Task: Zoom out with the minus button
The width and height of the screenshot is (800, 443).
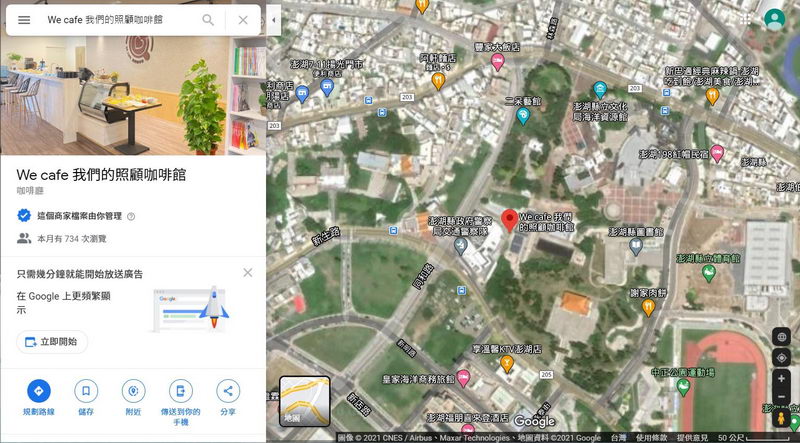Action: pos(781,397)
